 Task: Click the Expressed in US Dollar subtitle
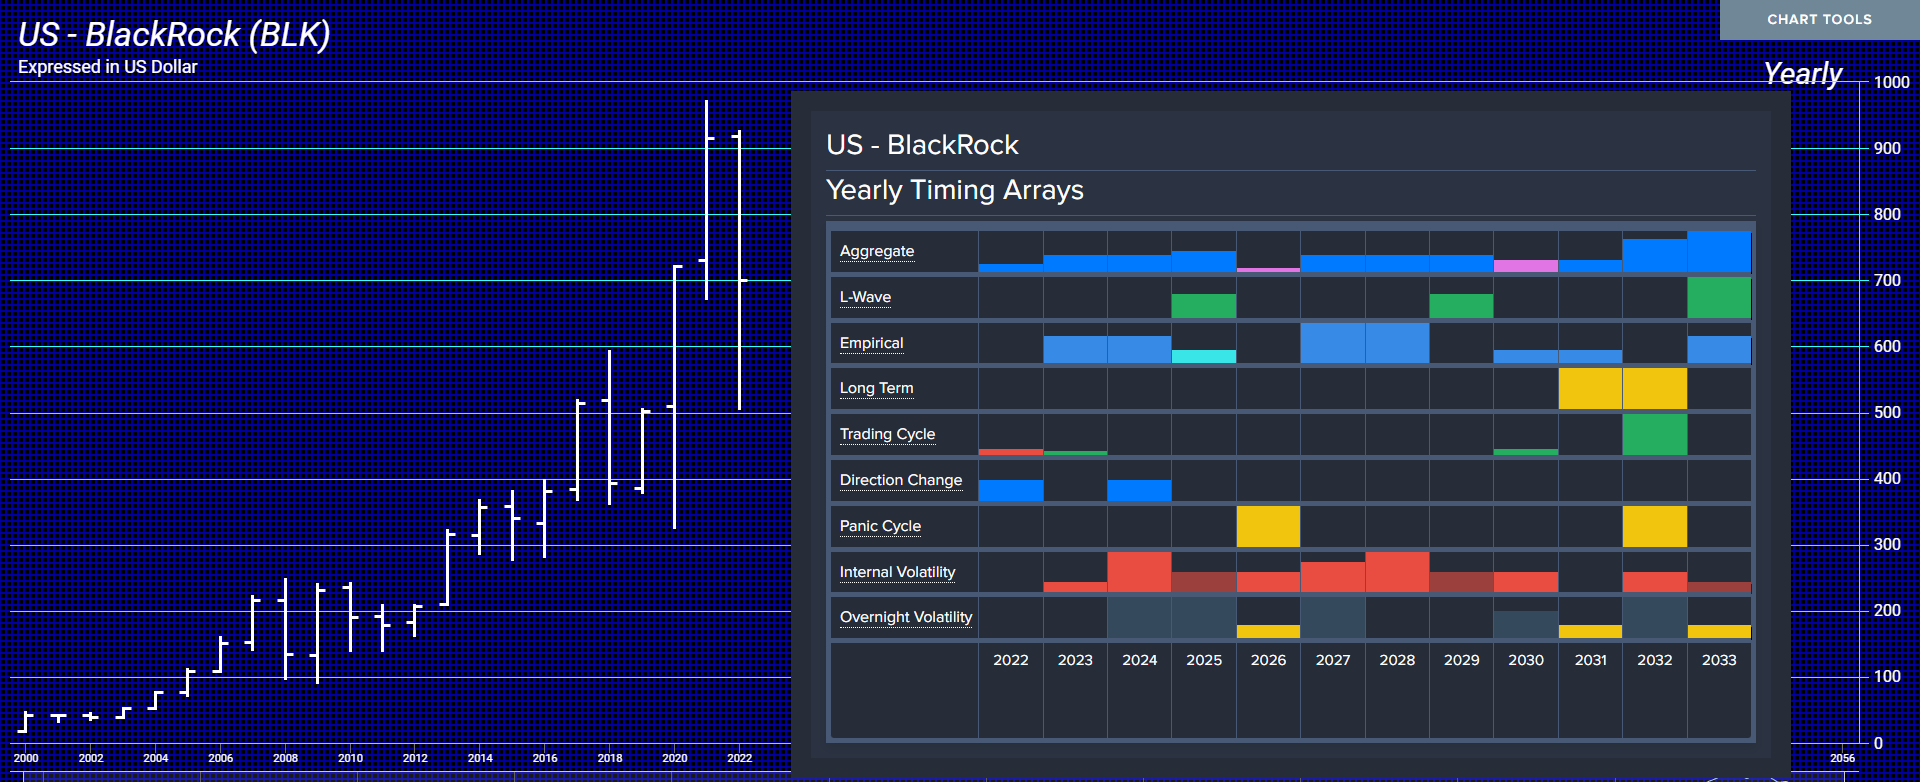[108, 67]
